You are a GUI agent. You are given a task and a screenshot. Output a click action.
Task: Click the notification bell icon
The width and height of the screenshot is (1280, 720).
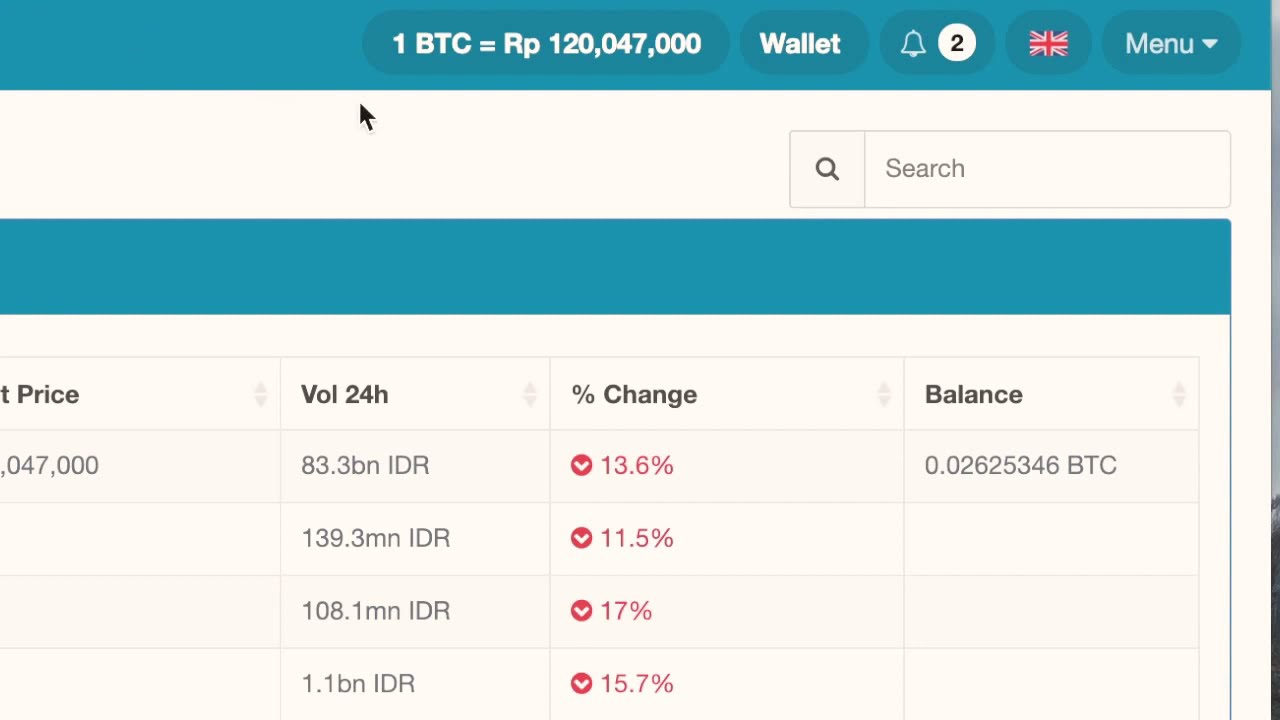click(913, 44)
